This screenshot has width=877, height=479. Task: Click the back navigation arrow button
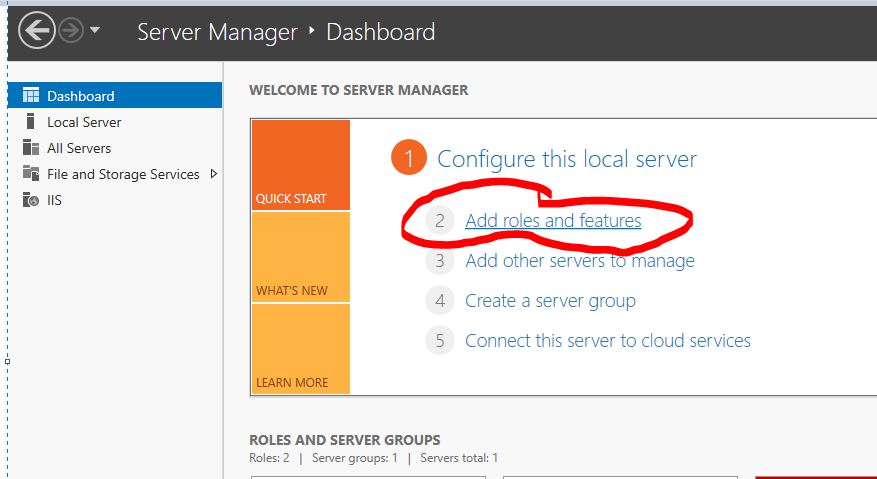click(x=37, y=31)
